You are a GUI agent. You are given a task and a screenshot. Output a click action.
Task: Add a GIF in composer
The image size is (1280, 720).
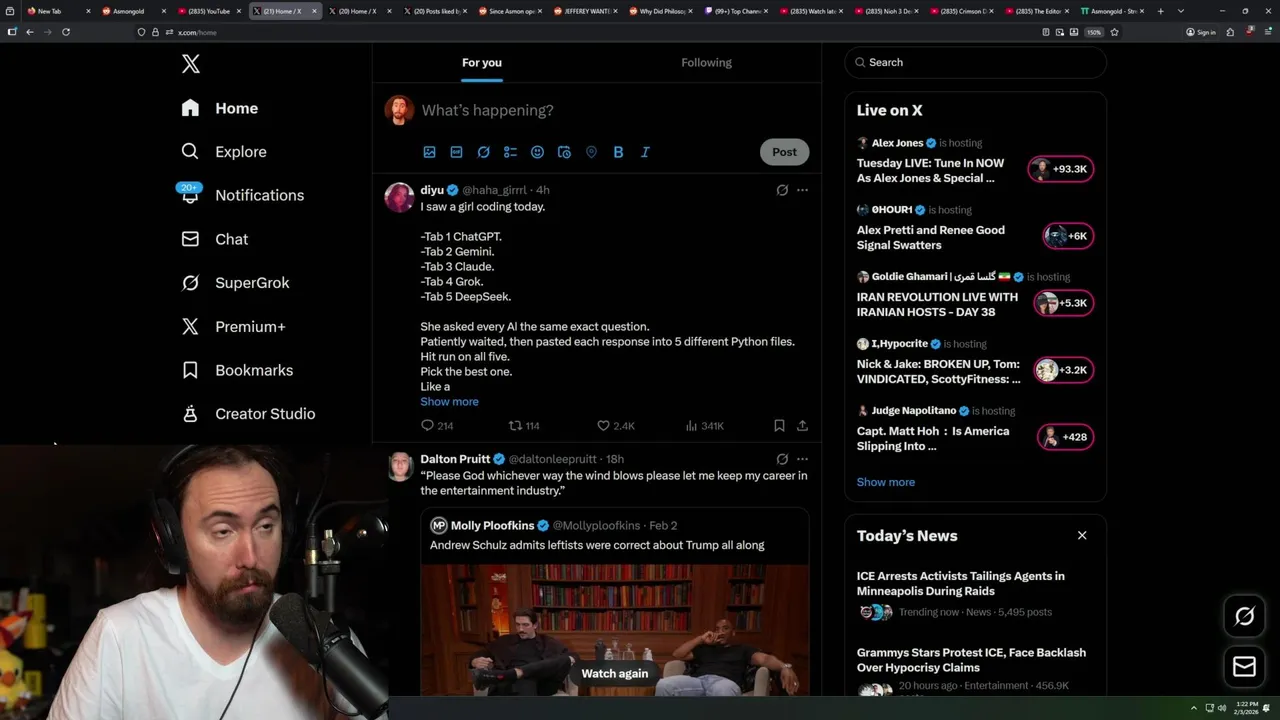point(456,152)
